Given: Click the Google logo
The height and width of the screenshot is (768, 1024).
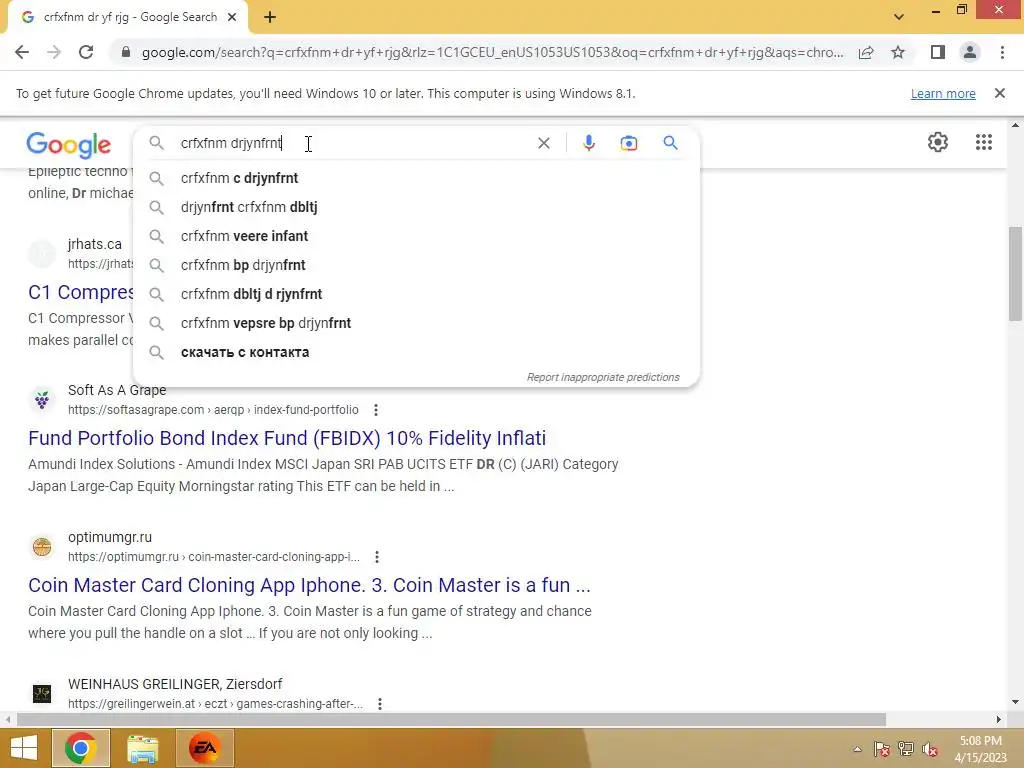Looking at the screenshot, I should point(69,144).
